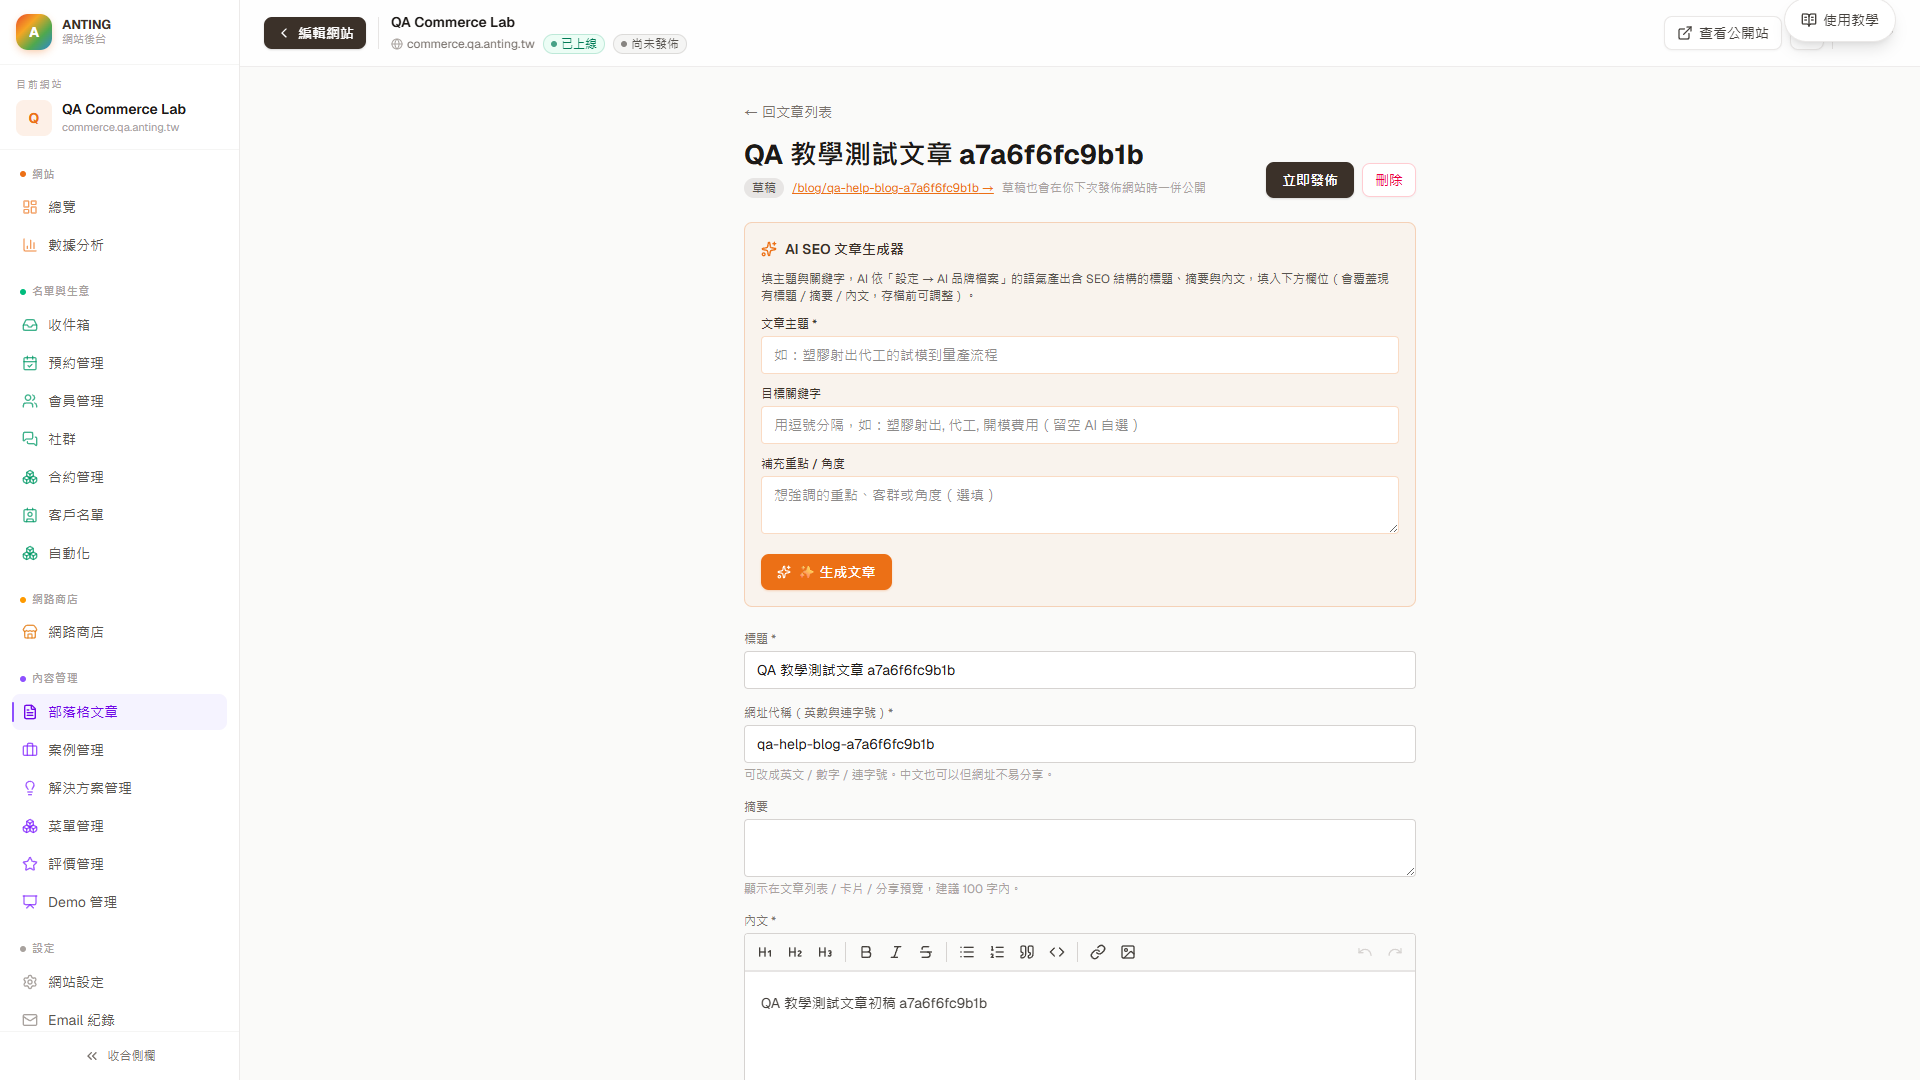Focus the 補充重點 / 角度 textarea
Screen dimensions: 1920x1080
point(1080,505)
